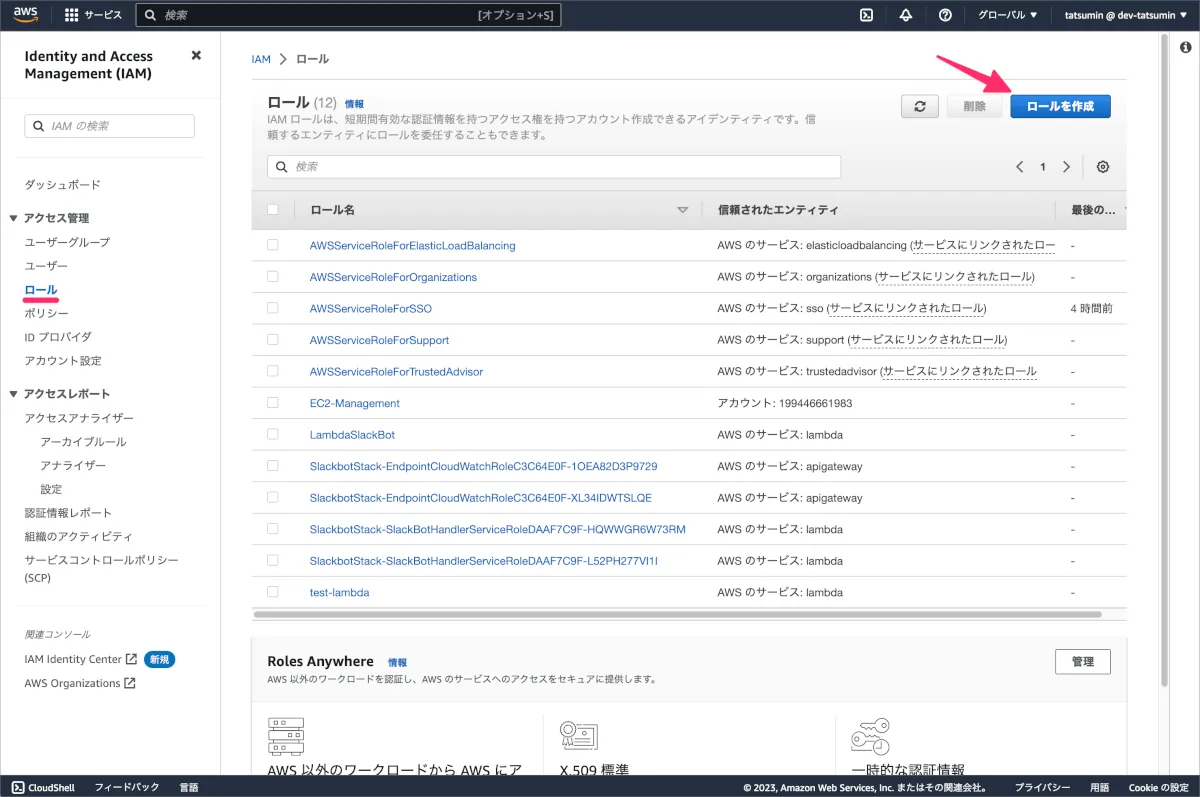This screenshot has width=1200, height=797.
Task: Open AWS Organizations external link
Action: point(80,684)
